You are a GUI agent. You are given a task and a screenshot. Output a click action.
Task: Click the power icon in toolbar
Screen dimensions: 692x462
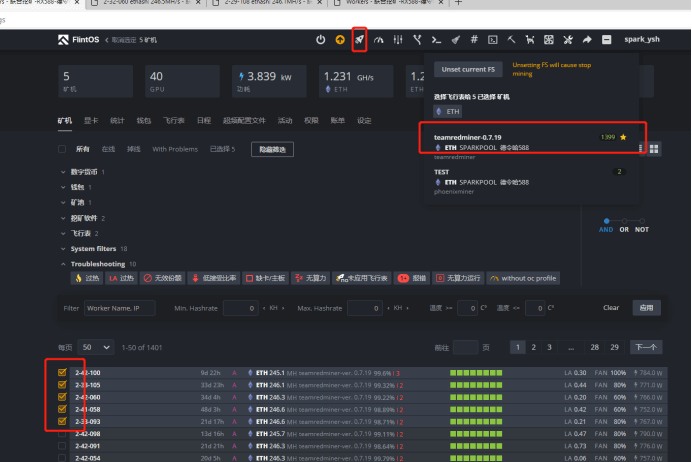click(320, 40)
